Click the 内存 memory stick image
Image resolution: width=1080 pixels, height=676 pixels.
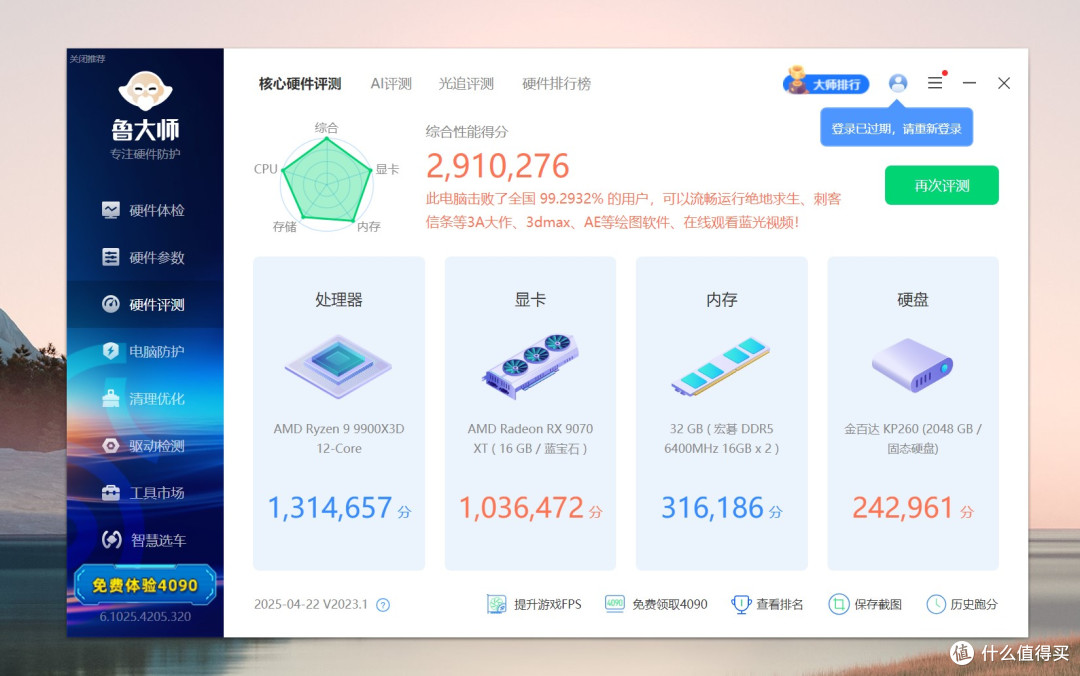click(x=721, y=366)
